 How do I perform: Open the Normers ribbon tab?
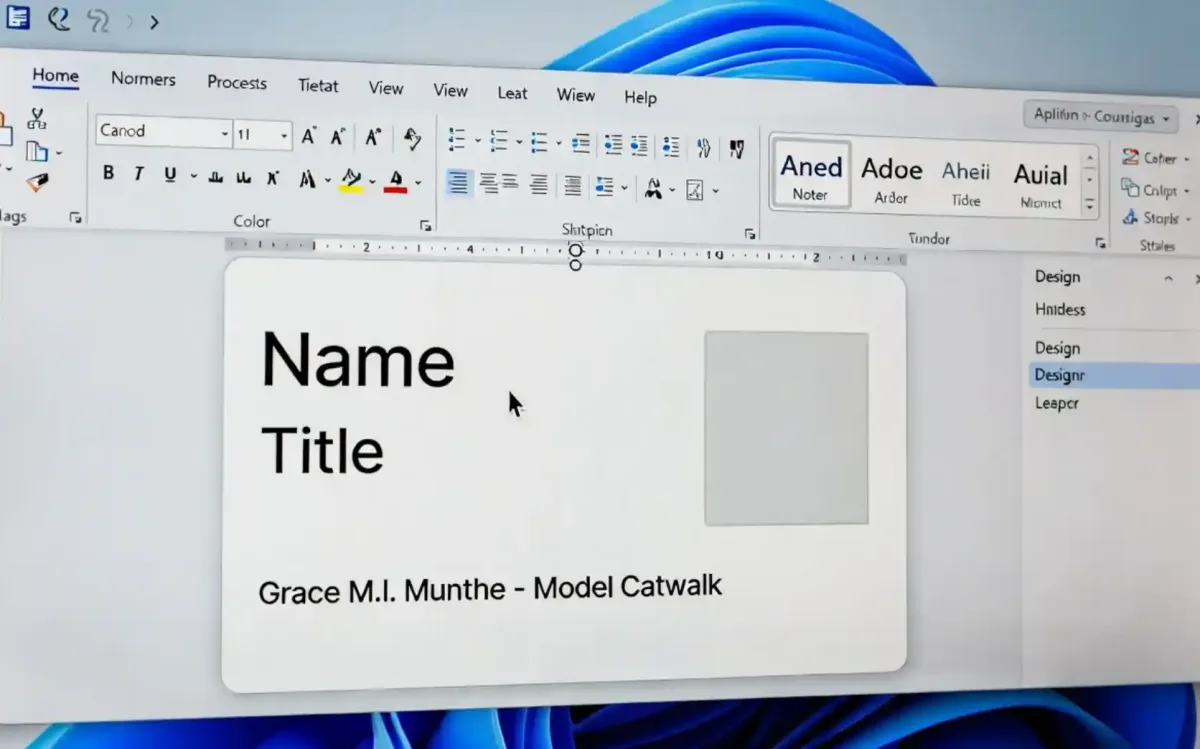tap(143, 79)
